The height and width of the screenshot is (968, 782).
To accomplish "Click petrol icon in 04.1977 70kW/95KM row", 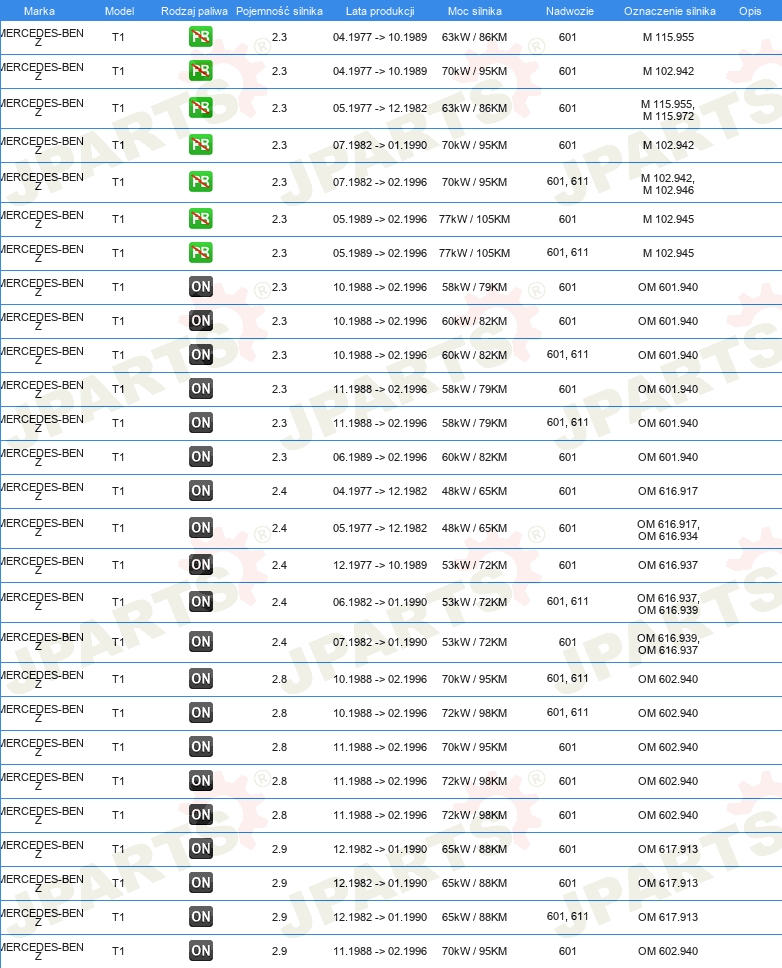I will (x=201, y=70).
